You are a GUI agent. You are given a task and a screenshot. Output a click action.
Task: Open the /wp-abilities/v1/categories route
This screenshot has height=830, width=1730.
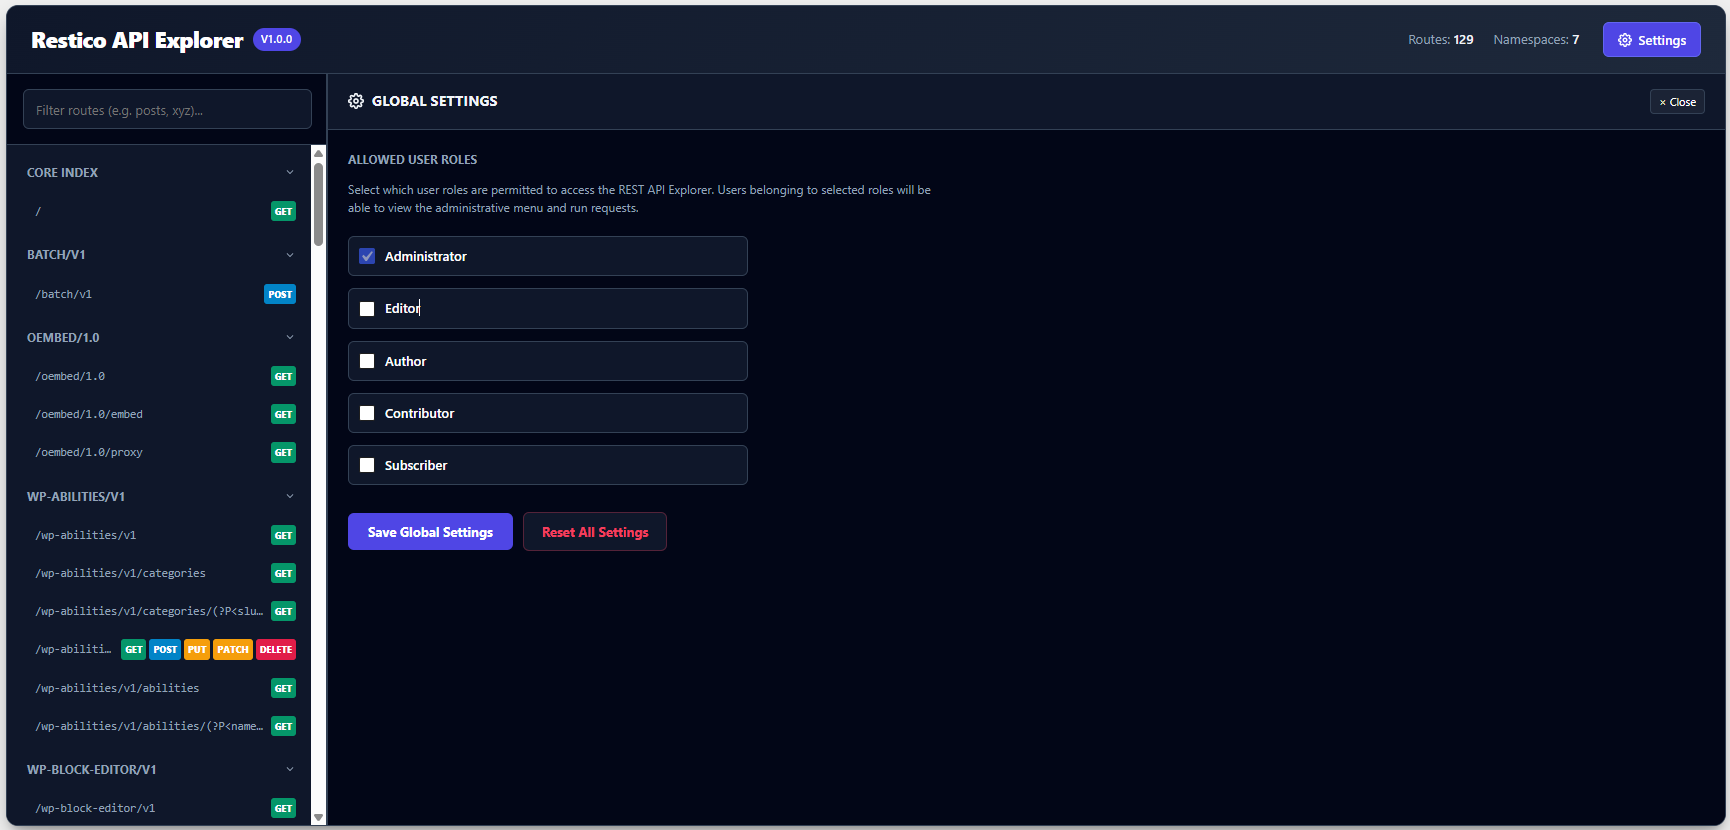(x=161, y=573)
